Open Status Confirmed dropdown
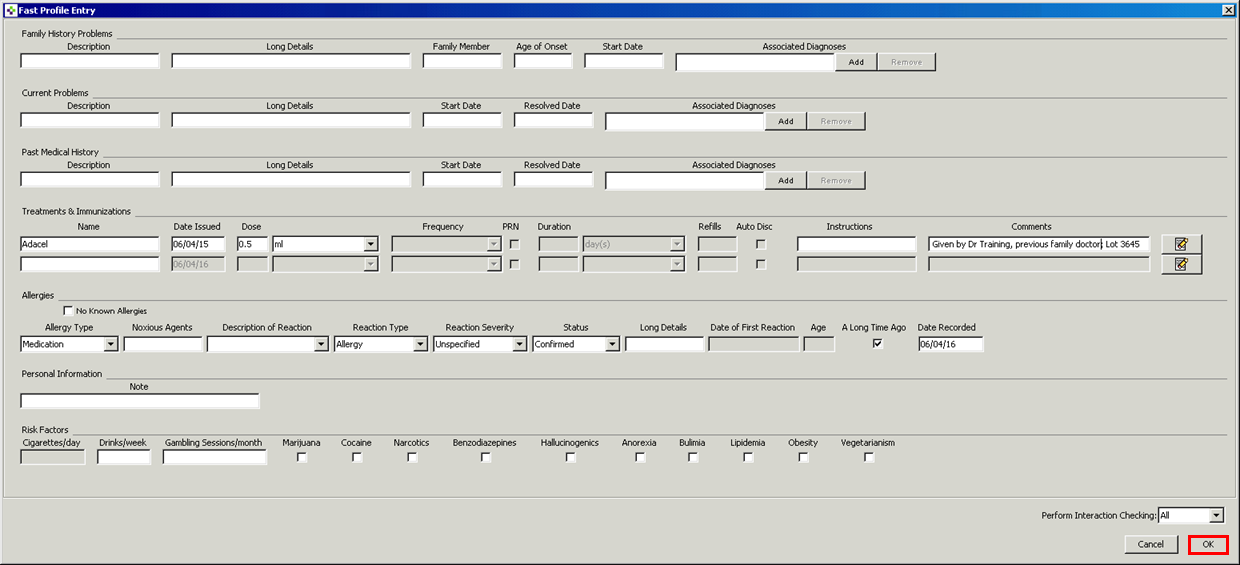 pyautogui.click(x=612, y=344)
